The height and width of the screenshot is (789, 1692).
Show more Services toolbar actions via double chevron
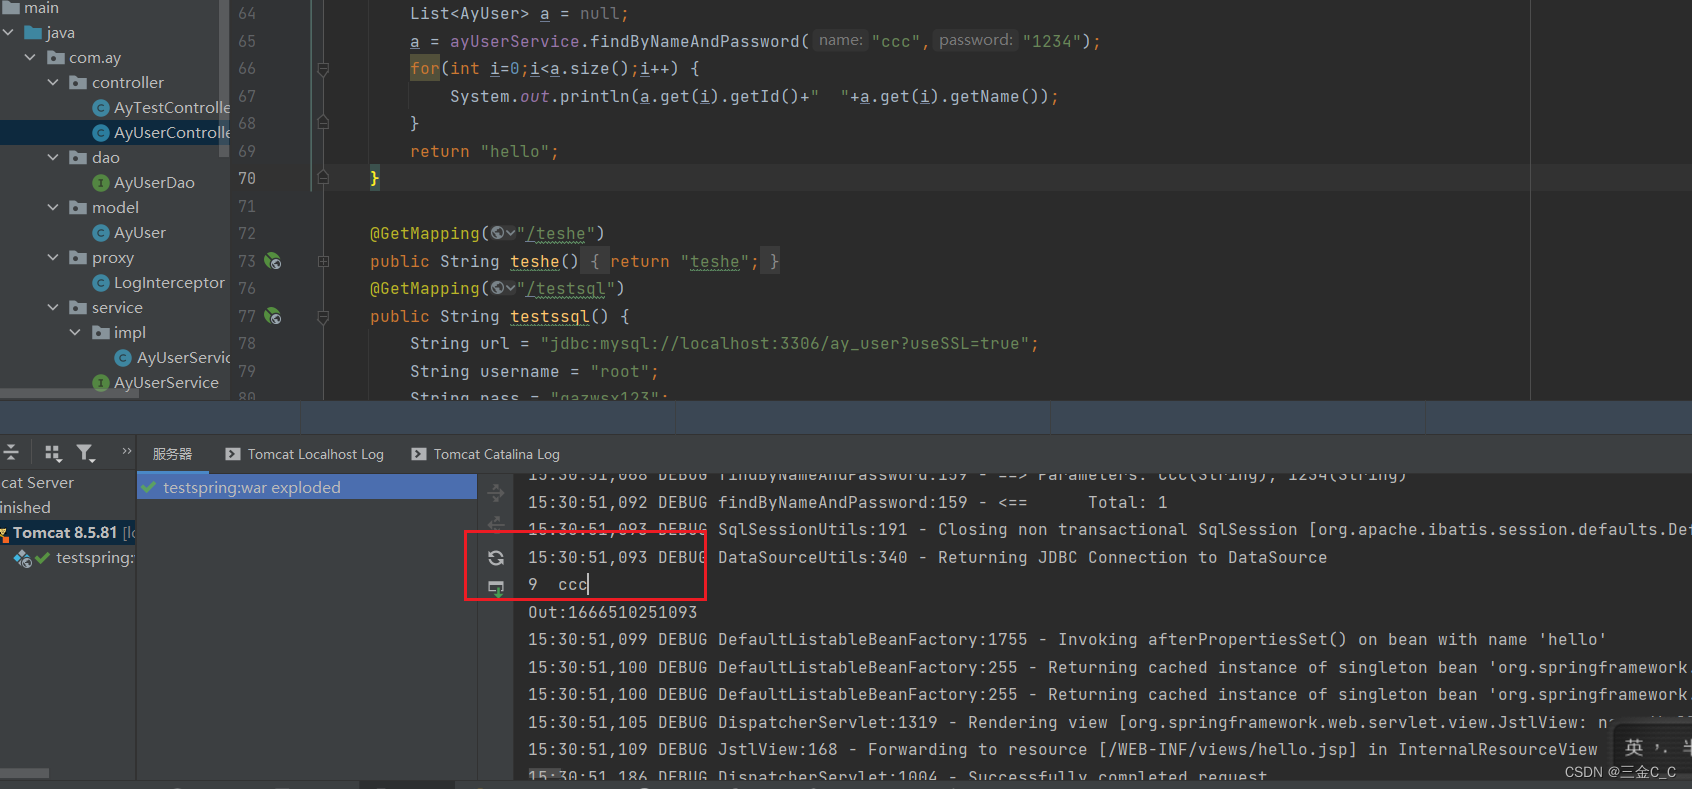pos(127,451)
